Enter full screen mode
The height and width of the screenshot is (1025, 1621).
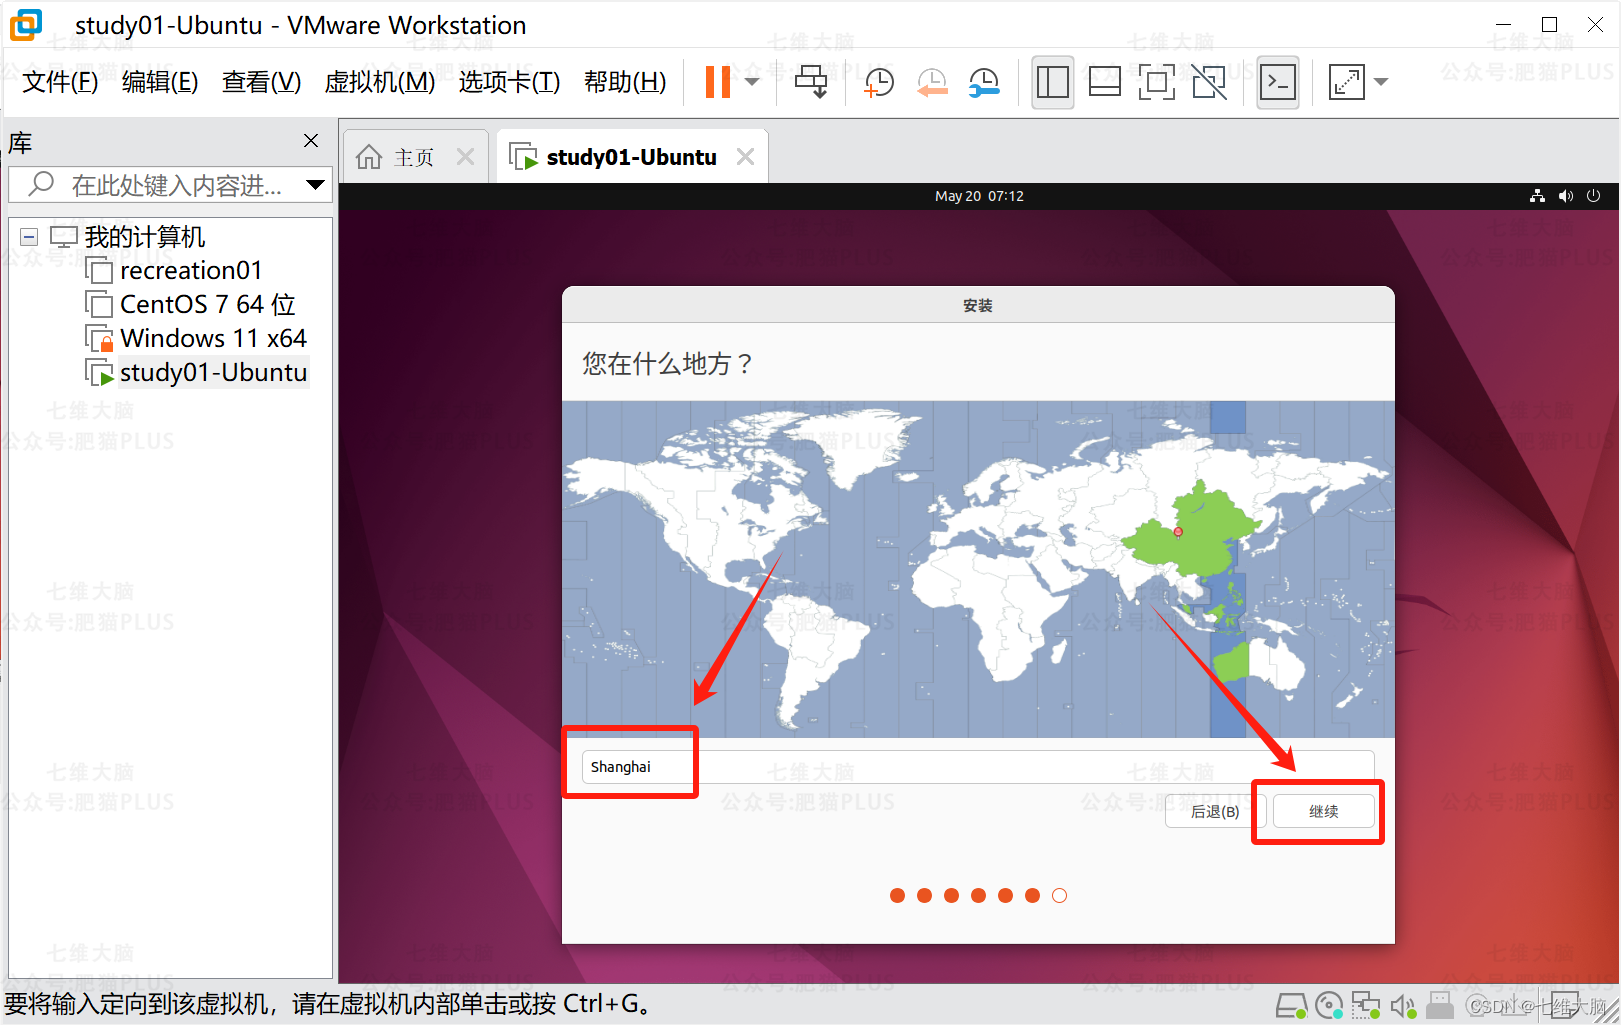click(1156, 82)
